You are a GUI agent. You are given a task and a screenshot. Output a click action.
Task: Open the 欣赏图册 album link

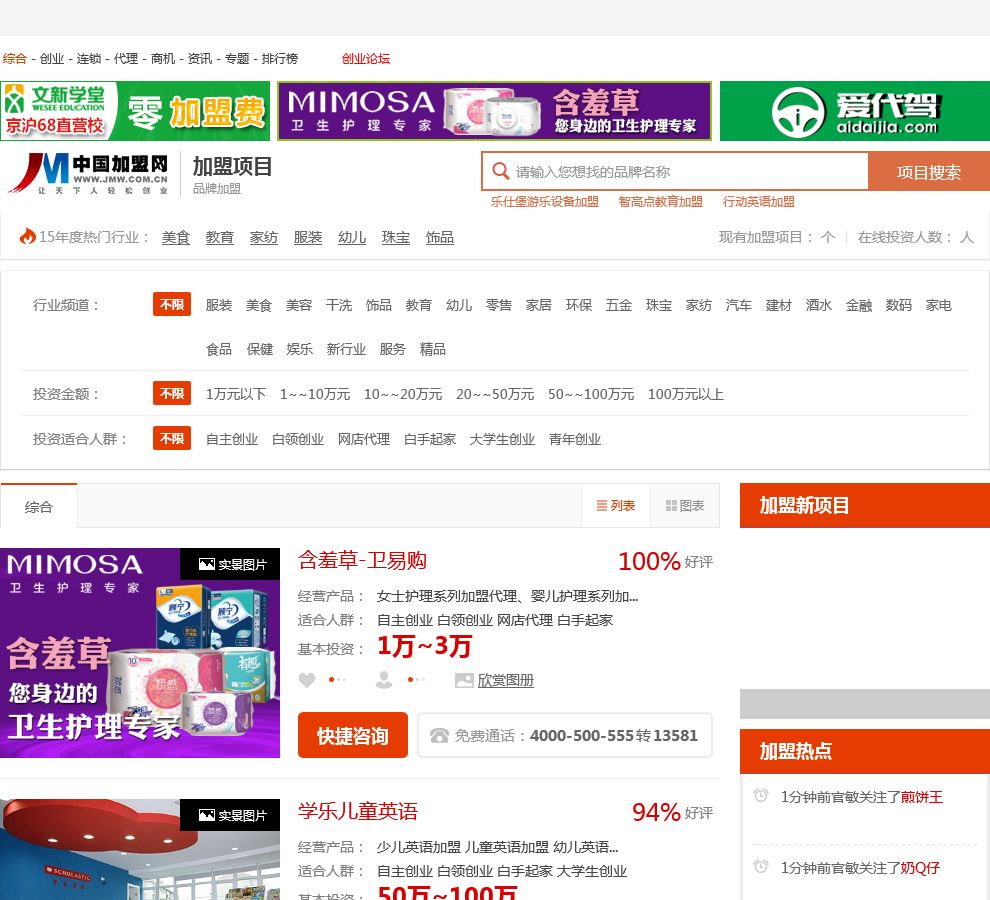(506, 680)
